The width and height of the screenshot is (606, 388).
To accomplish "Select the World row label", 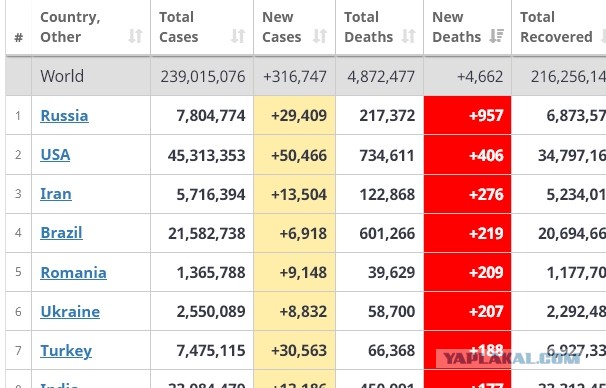I will pyautogui.click(x=62, y=76).
